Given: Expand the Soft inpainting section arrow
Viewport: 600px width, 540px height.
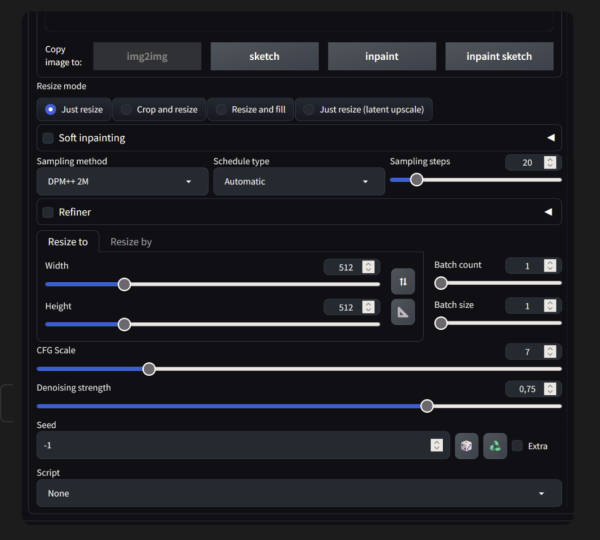Looking at the screenshot, I should tap(548, 138).
